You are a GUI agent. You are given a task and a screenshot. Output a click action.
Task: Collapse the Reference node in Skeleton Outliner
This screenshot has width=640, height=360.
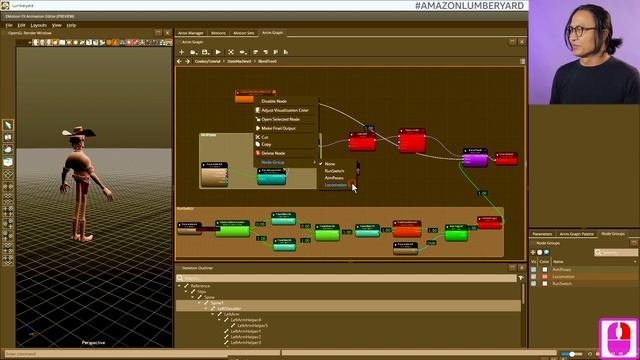pos(180,286)
